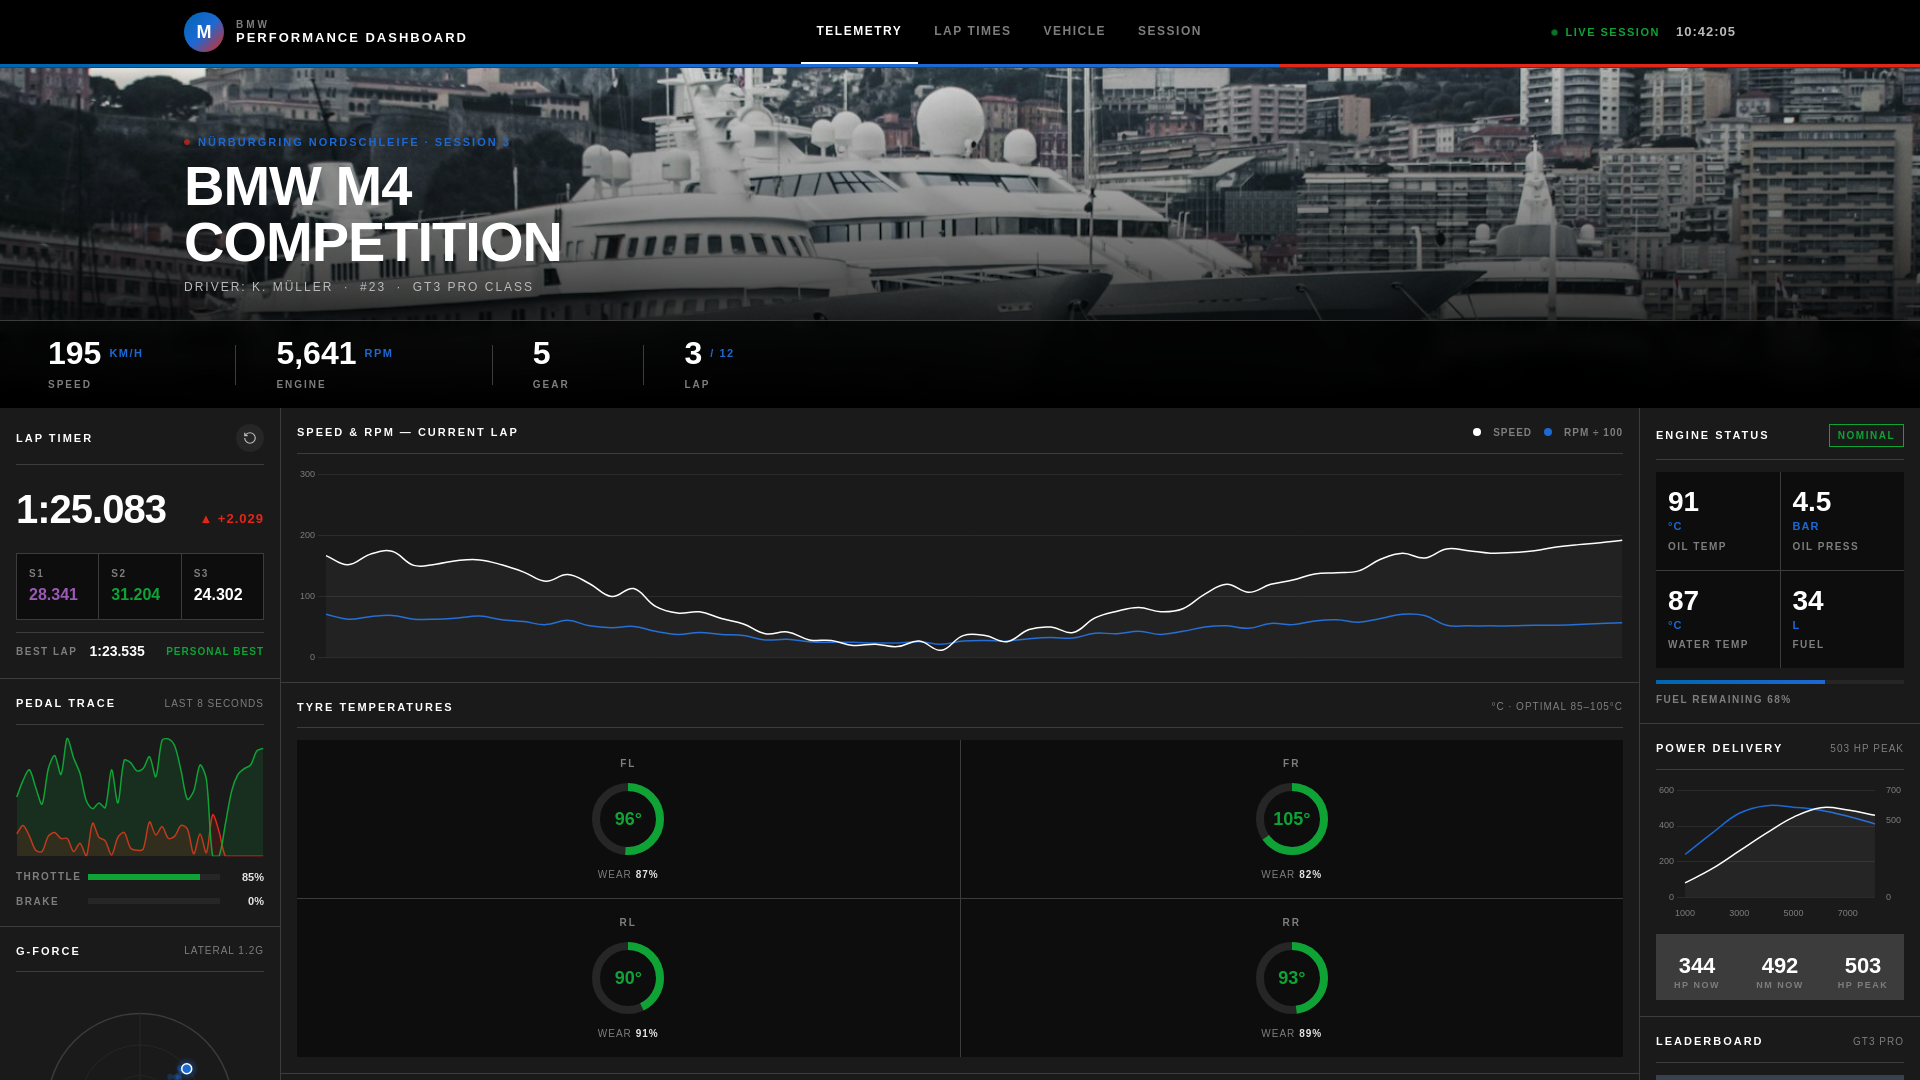Click the BMW M4 Competition headline
The width and height of the screenshot is (1920, 1080).
pyautogui.click(x=373, y=214)
